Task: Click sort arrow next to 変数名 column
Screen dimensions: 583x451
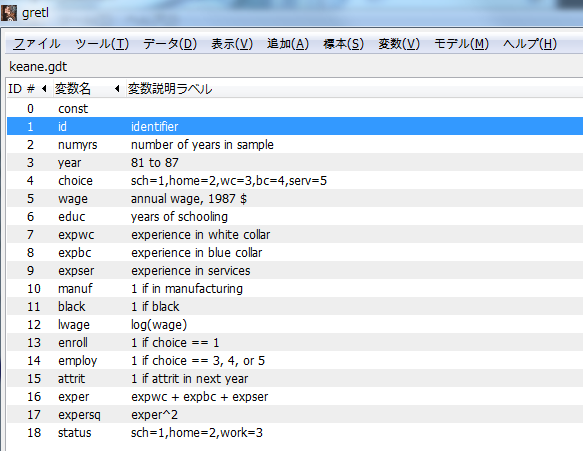Action: [117, 88]
